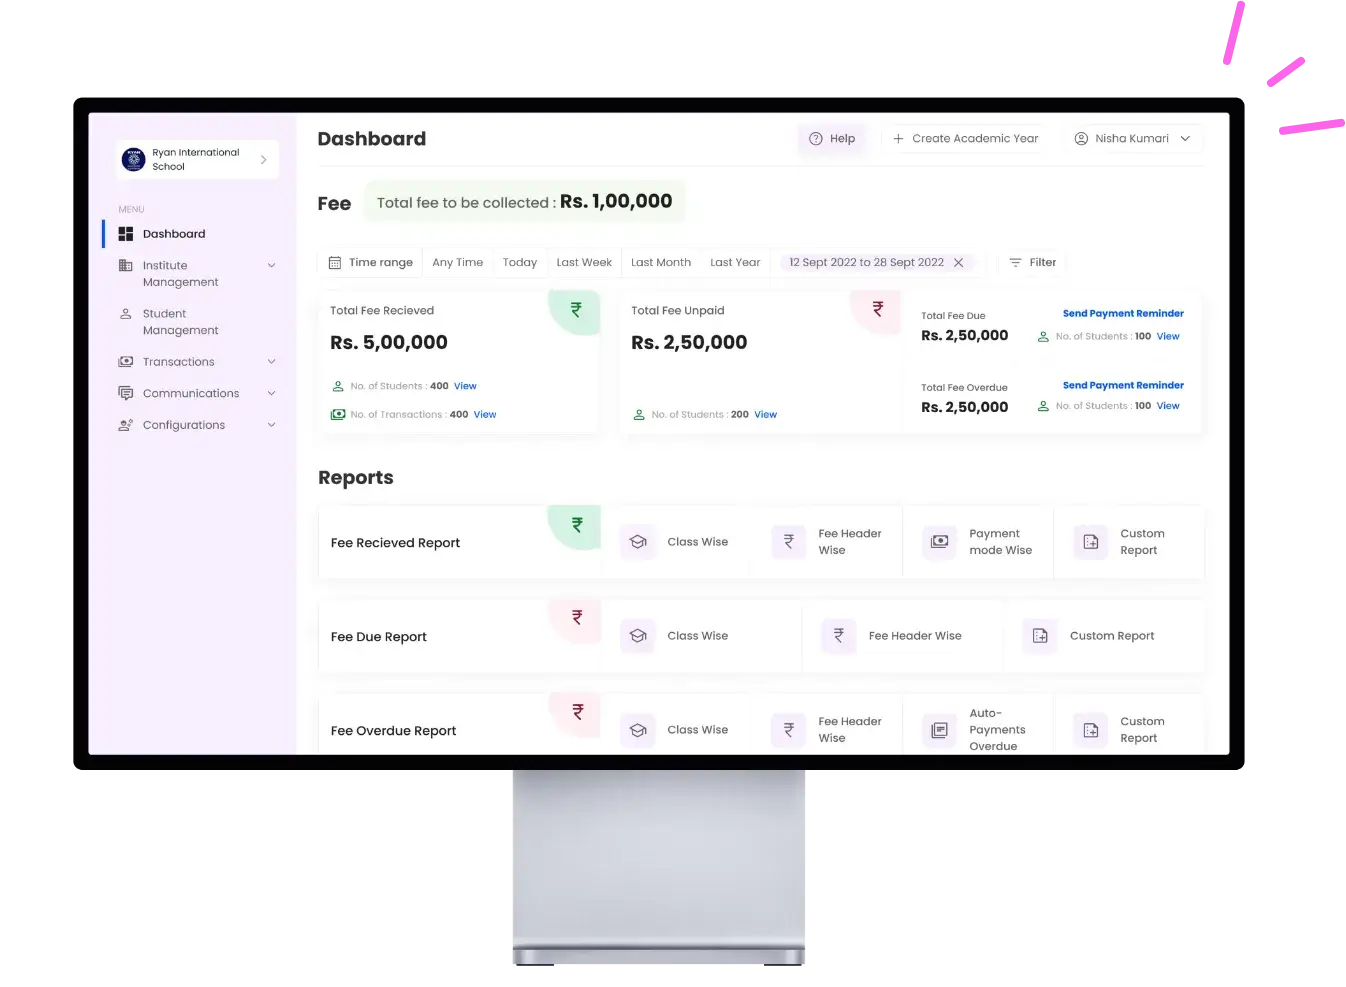Click the Custom Report icon for Fee Overdue Report
This screenshot has width=1346, height=987.
click(x=1089, y=730)
